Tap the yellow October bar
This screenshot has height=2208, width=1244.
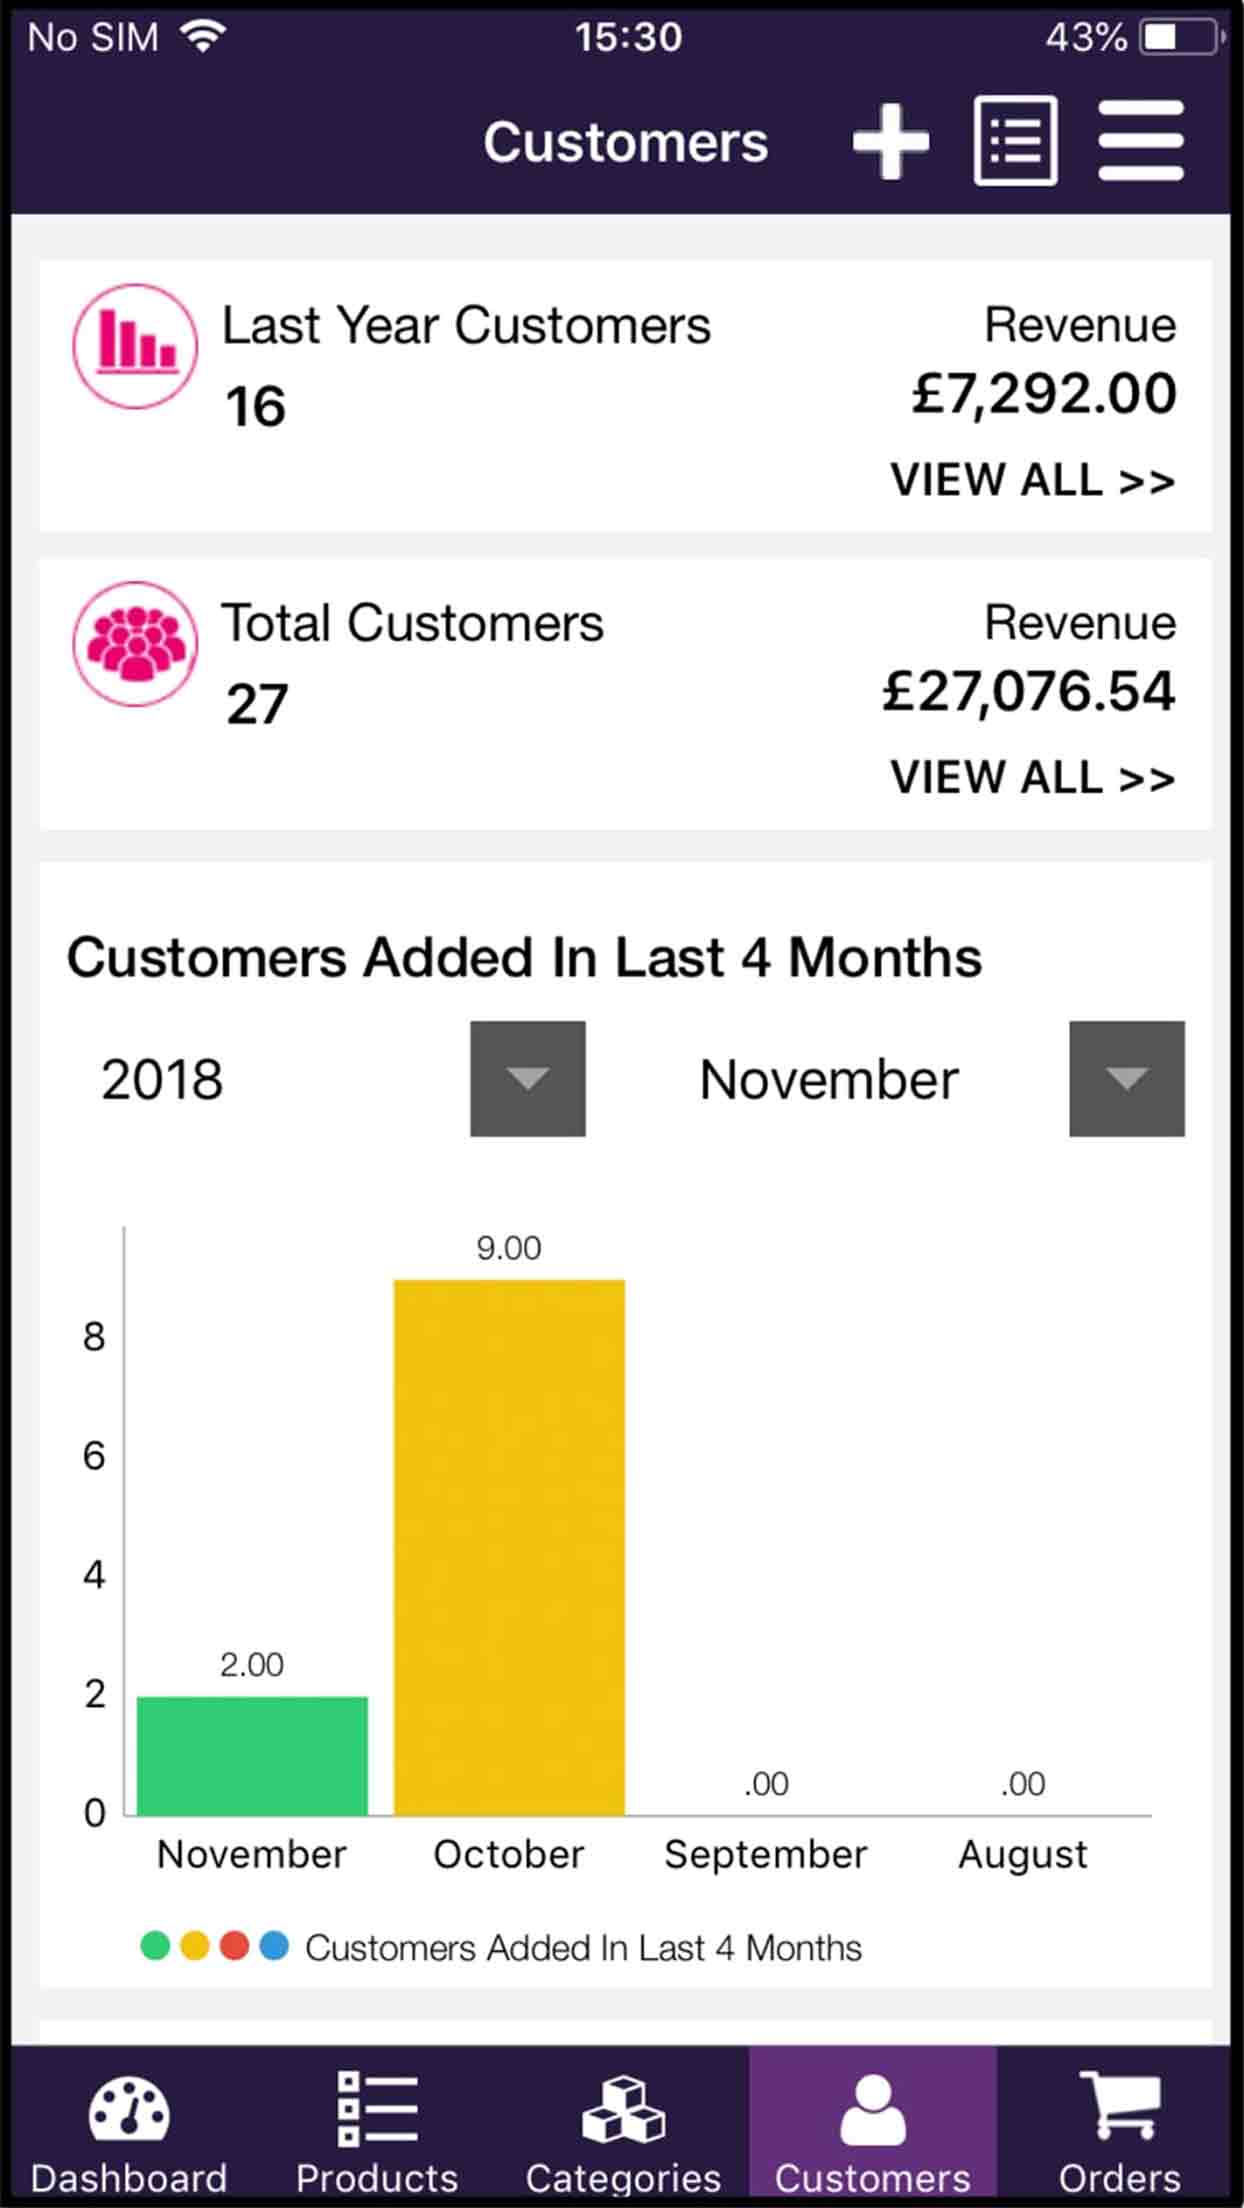click(x=509, y=1547)
